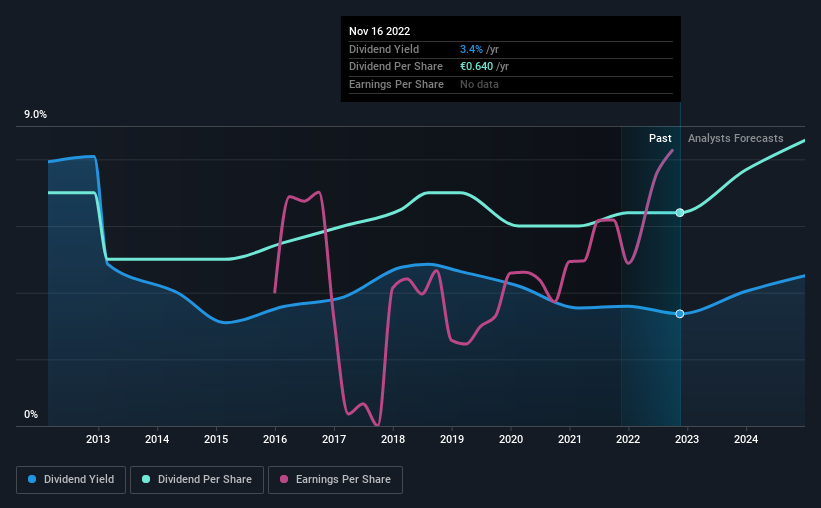The image size is (821, 508).
Task: Toggle the Dividend Yield legend button
Action: pos(71,480)
